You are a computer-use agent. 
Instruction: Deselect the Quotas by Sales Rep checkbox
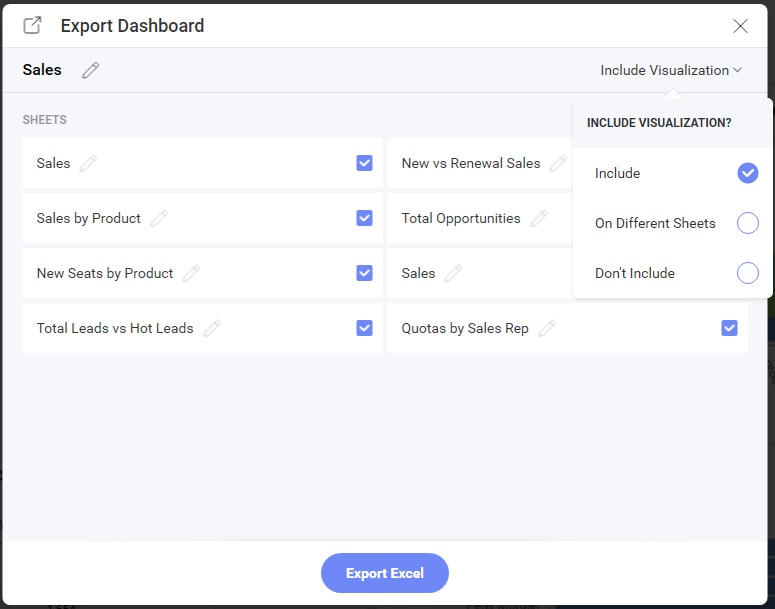[x=729, y=328]
